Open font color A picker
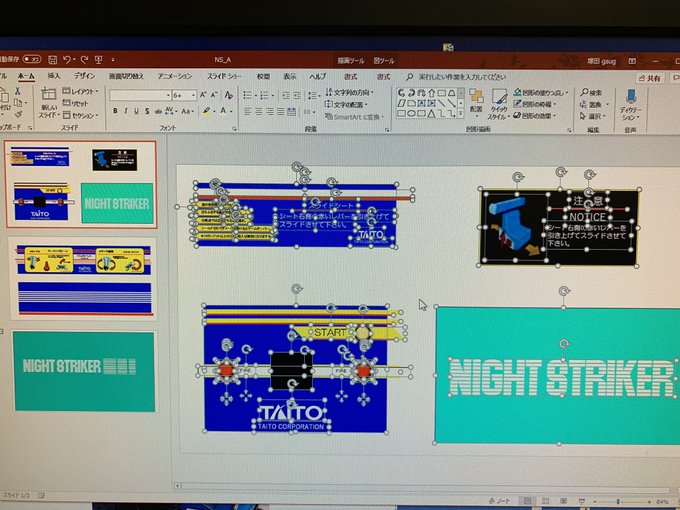 click(x=226, y=111)
